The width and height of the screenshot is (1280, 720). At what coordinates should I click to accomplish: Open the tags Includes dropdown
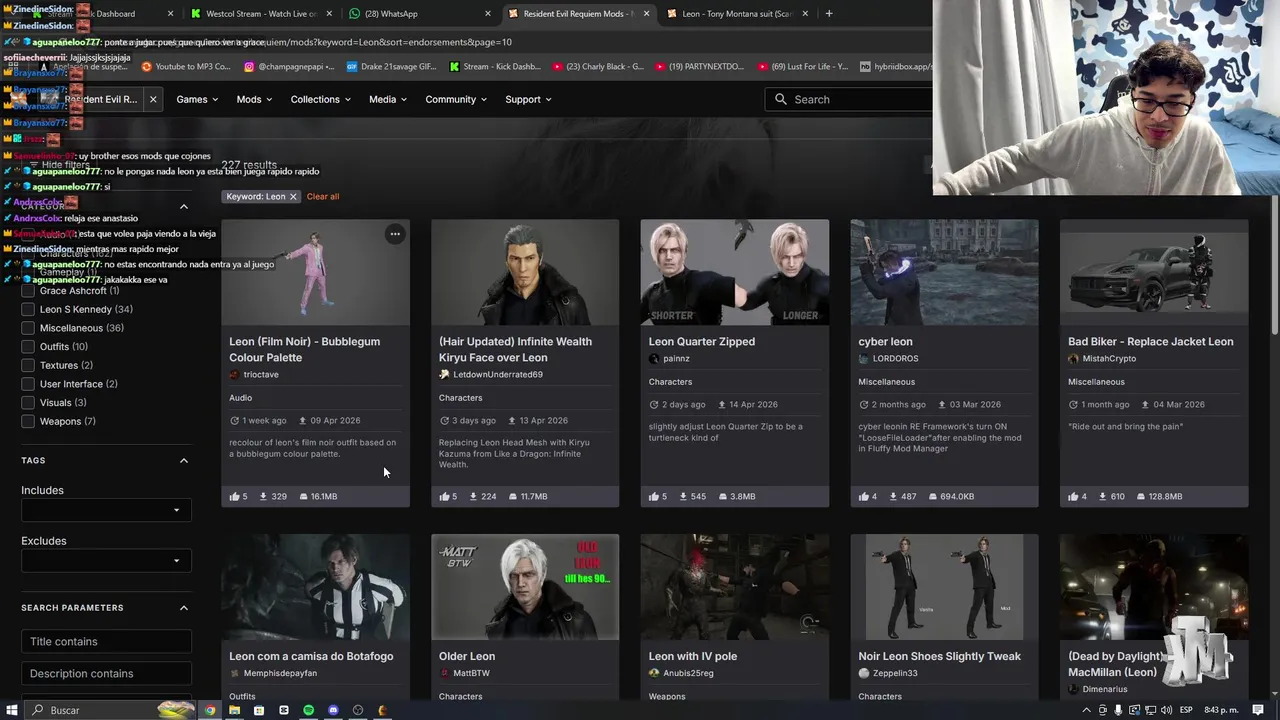[106, 511]
